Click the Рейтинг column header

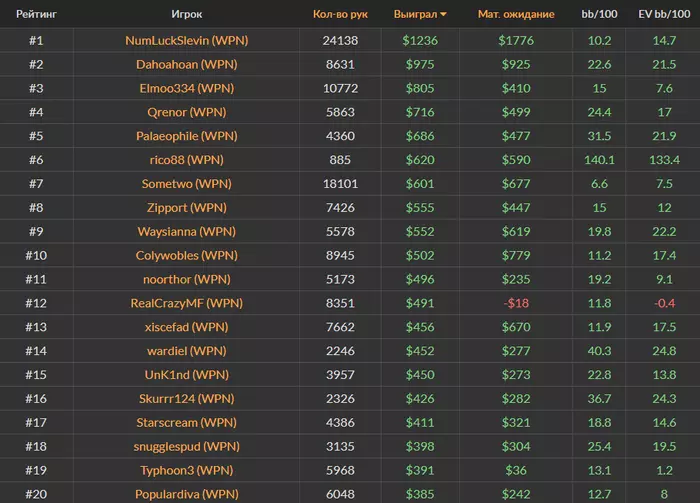tap(36, 14)
